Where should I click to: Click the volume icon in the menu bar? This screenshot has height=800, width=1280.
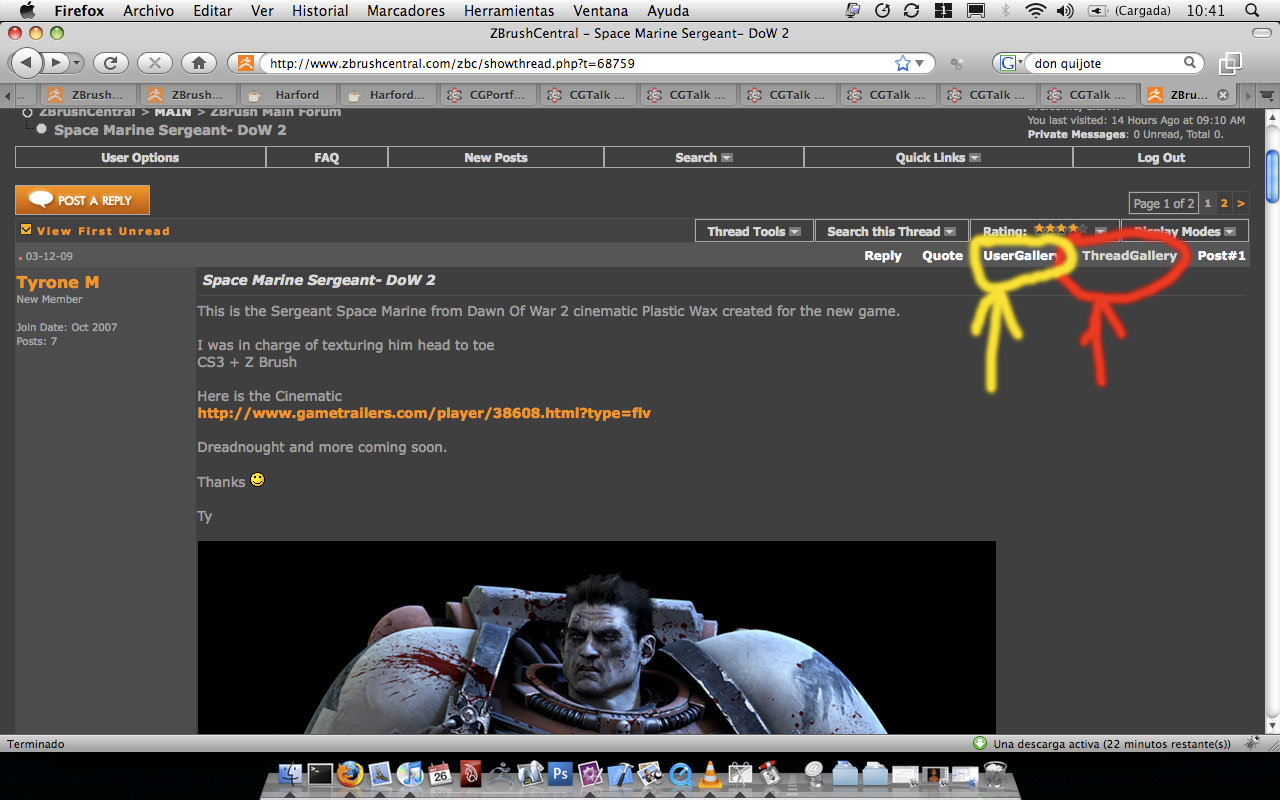coord(1064,11)
